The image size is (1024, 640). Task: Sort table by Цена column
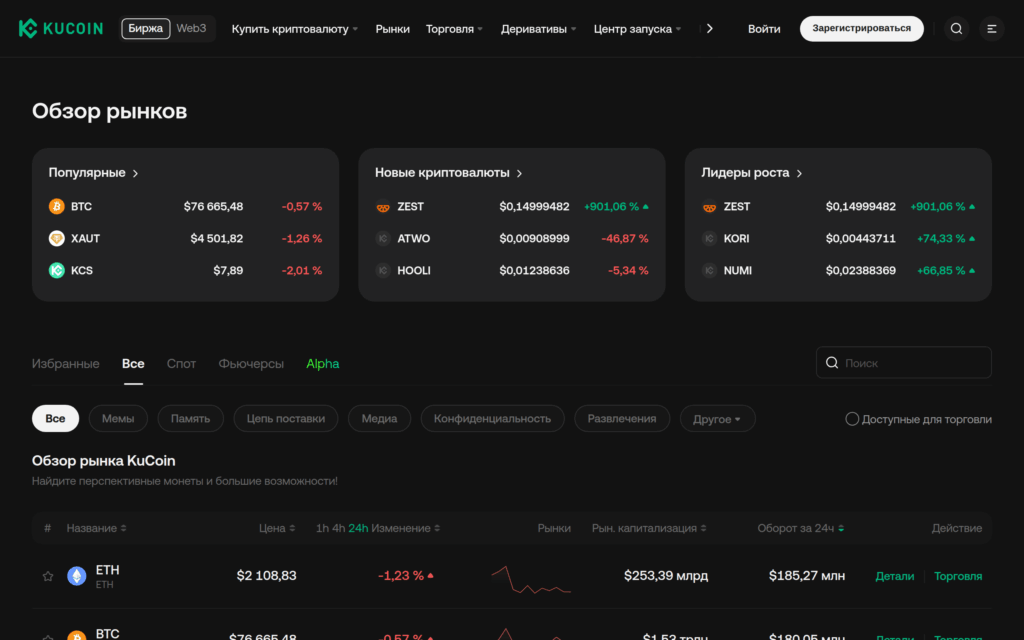click(277, 528)
